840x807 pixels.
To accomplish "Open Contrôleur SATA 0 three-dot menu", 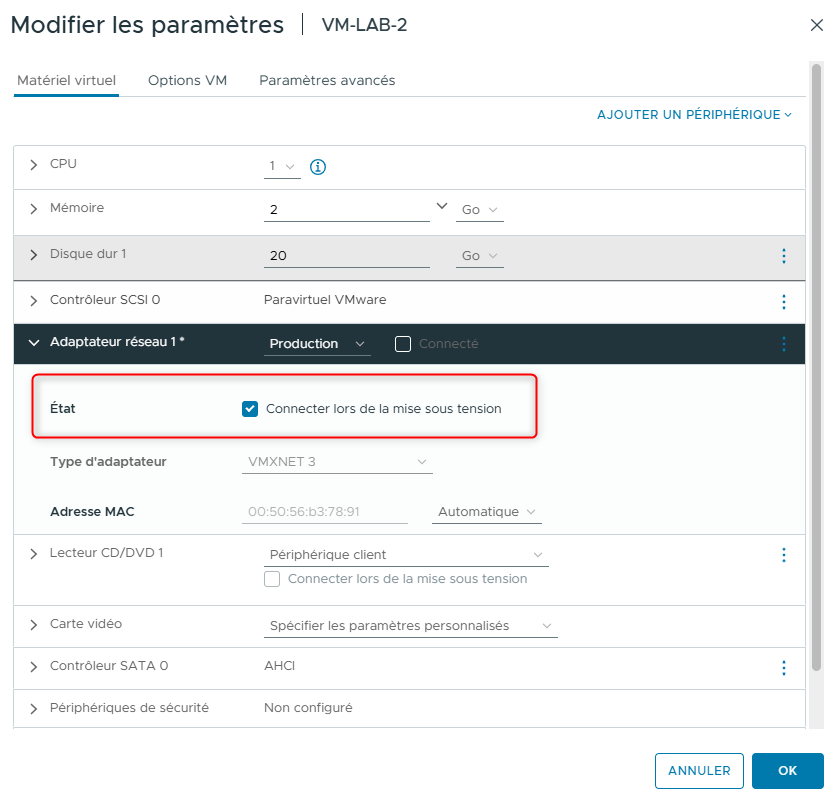I will (x=784, y=667).
